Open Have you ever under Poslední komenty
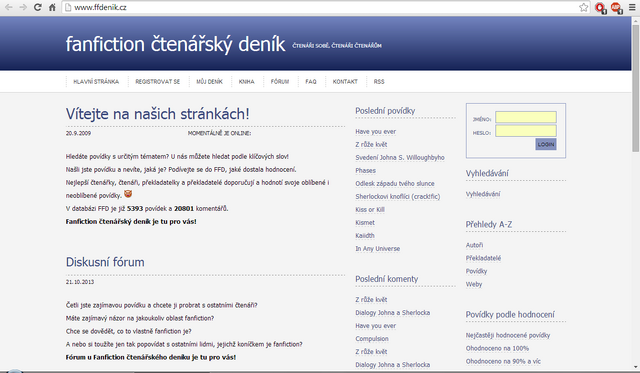640x373 pixels. pyautogui.click(x=376, y=326)
